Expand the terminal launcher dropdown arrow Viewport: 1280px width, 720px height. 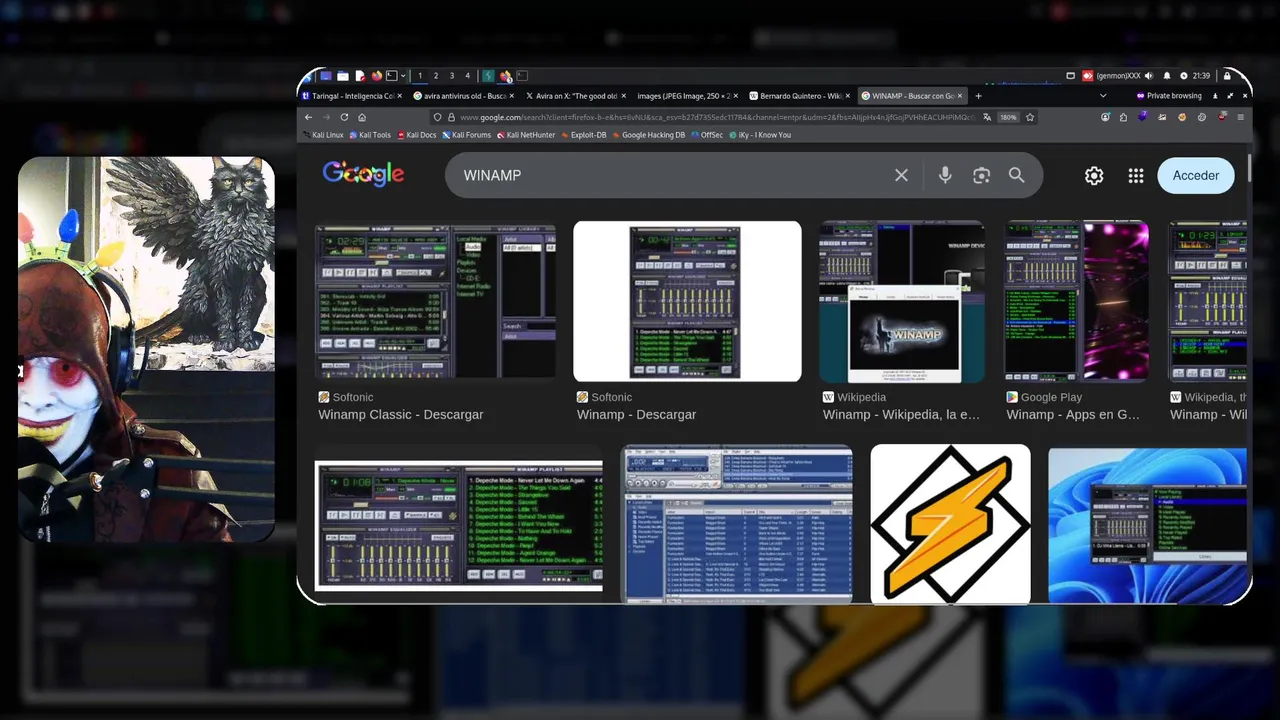[403, 76]
